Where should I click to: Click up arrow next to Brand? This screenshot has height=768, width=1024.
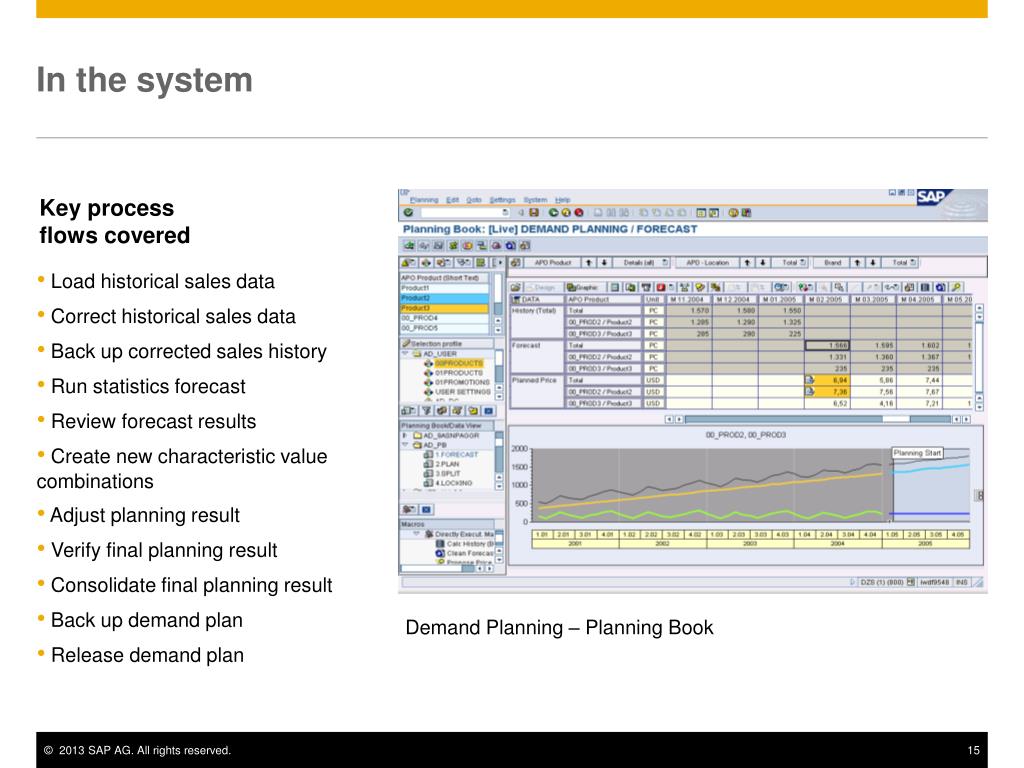(x=857, y=263)
